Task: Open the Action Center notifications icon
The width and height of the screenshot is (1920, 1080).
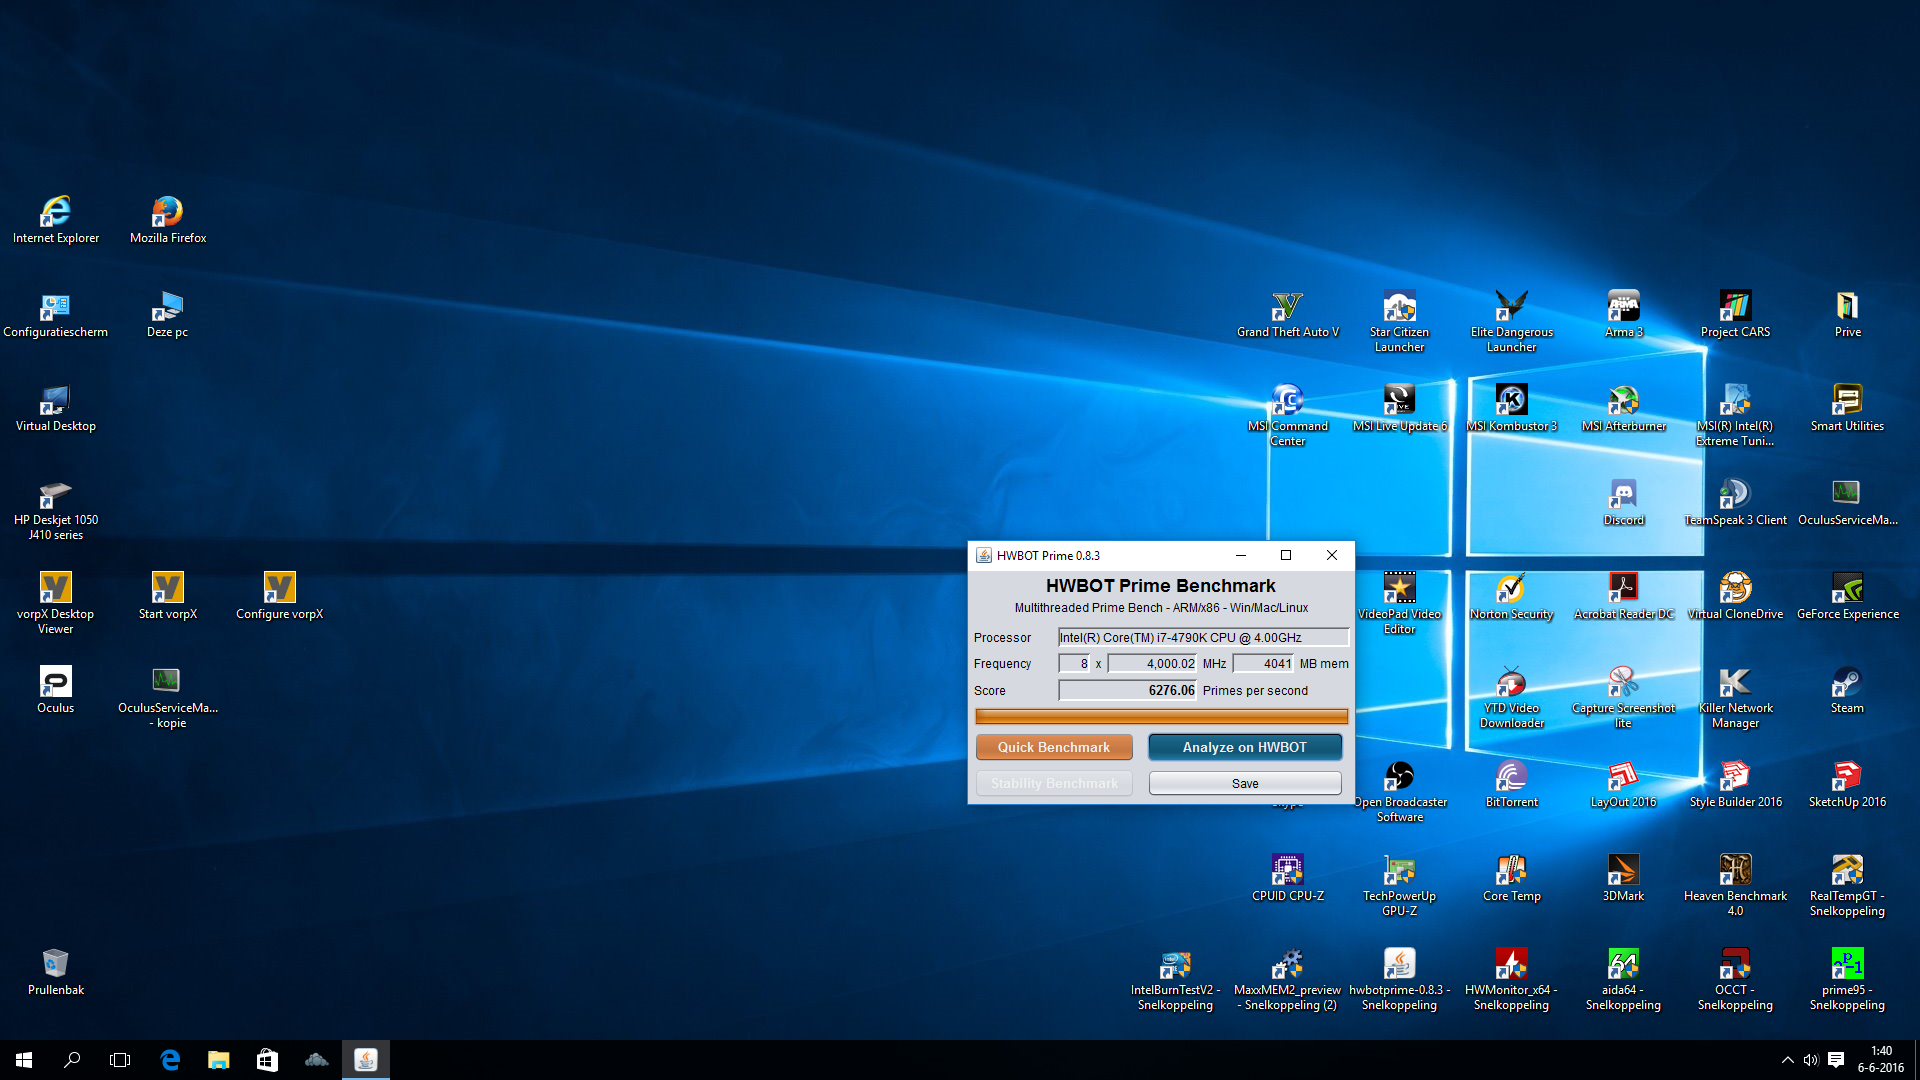Action: coord(1836,1060)
